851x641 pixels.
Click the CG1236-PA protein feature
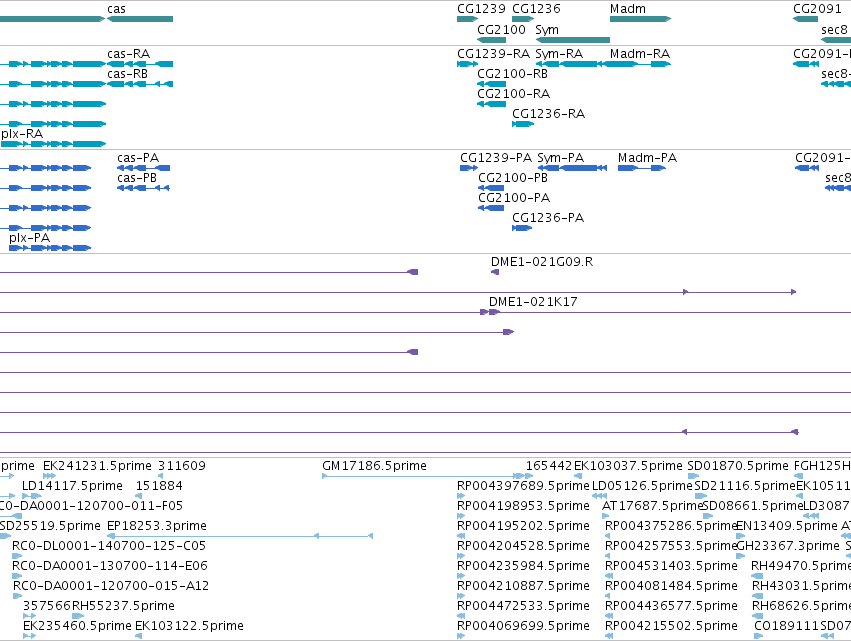522,228
